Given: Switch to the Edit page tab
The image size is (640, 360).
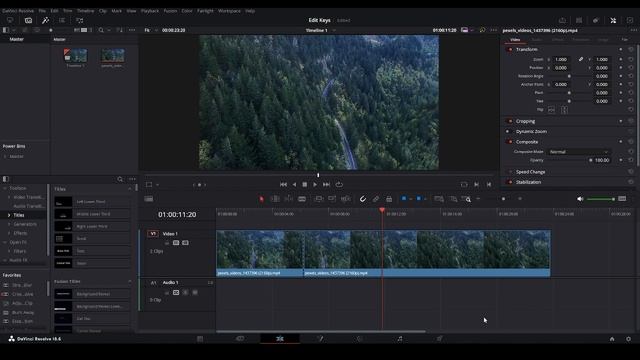Looking at the screenshot, I should click(x=280, y=338).
